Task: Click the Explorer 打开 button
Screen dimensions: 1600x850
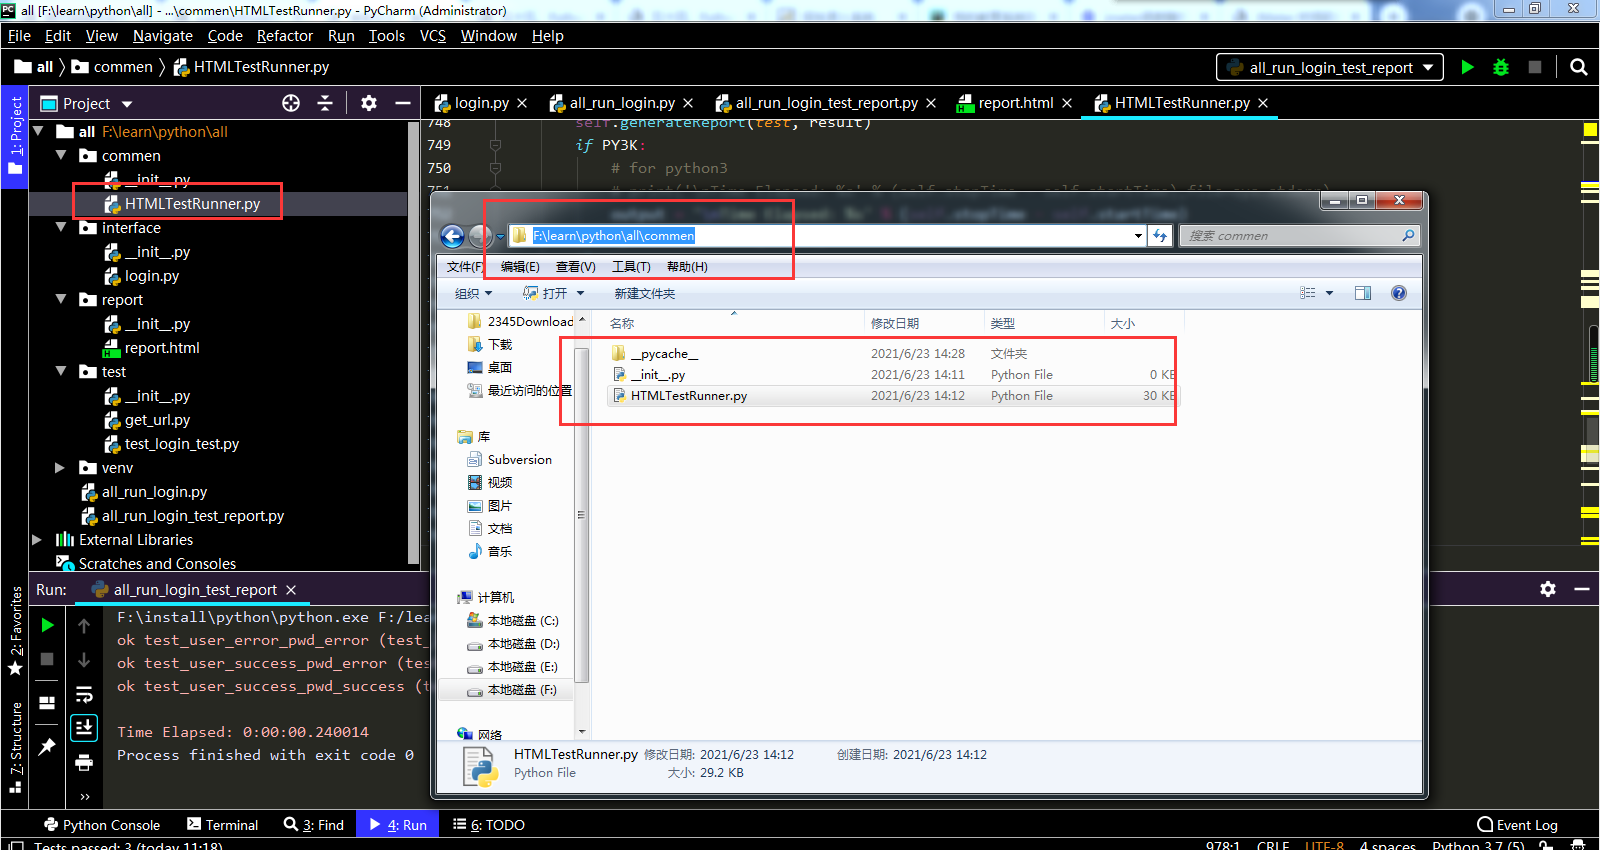Action: coord(546,293)
